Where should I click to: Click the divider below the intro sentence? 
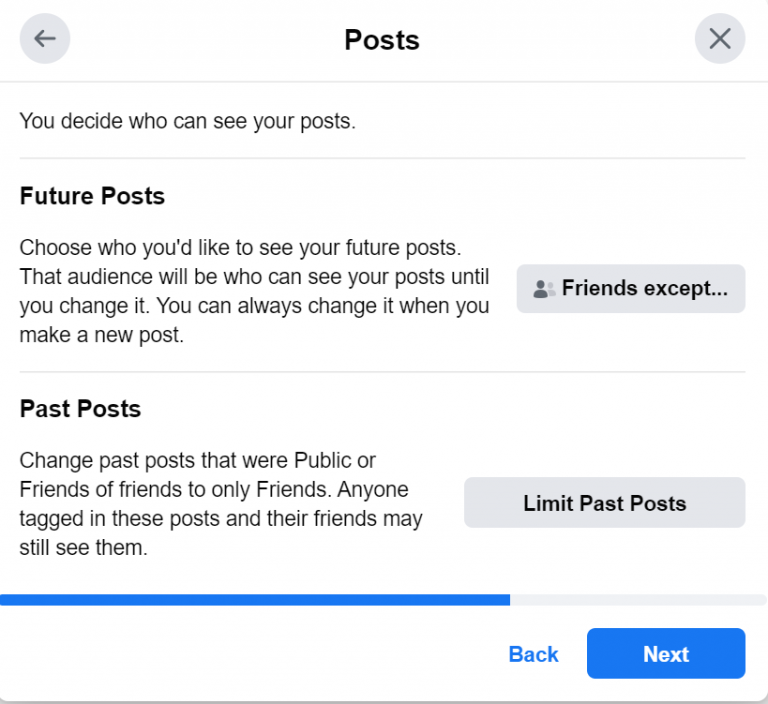tap(382, 158)
